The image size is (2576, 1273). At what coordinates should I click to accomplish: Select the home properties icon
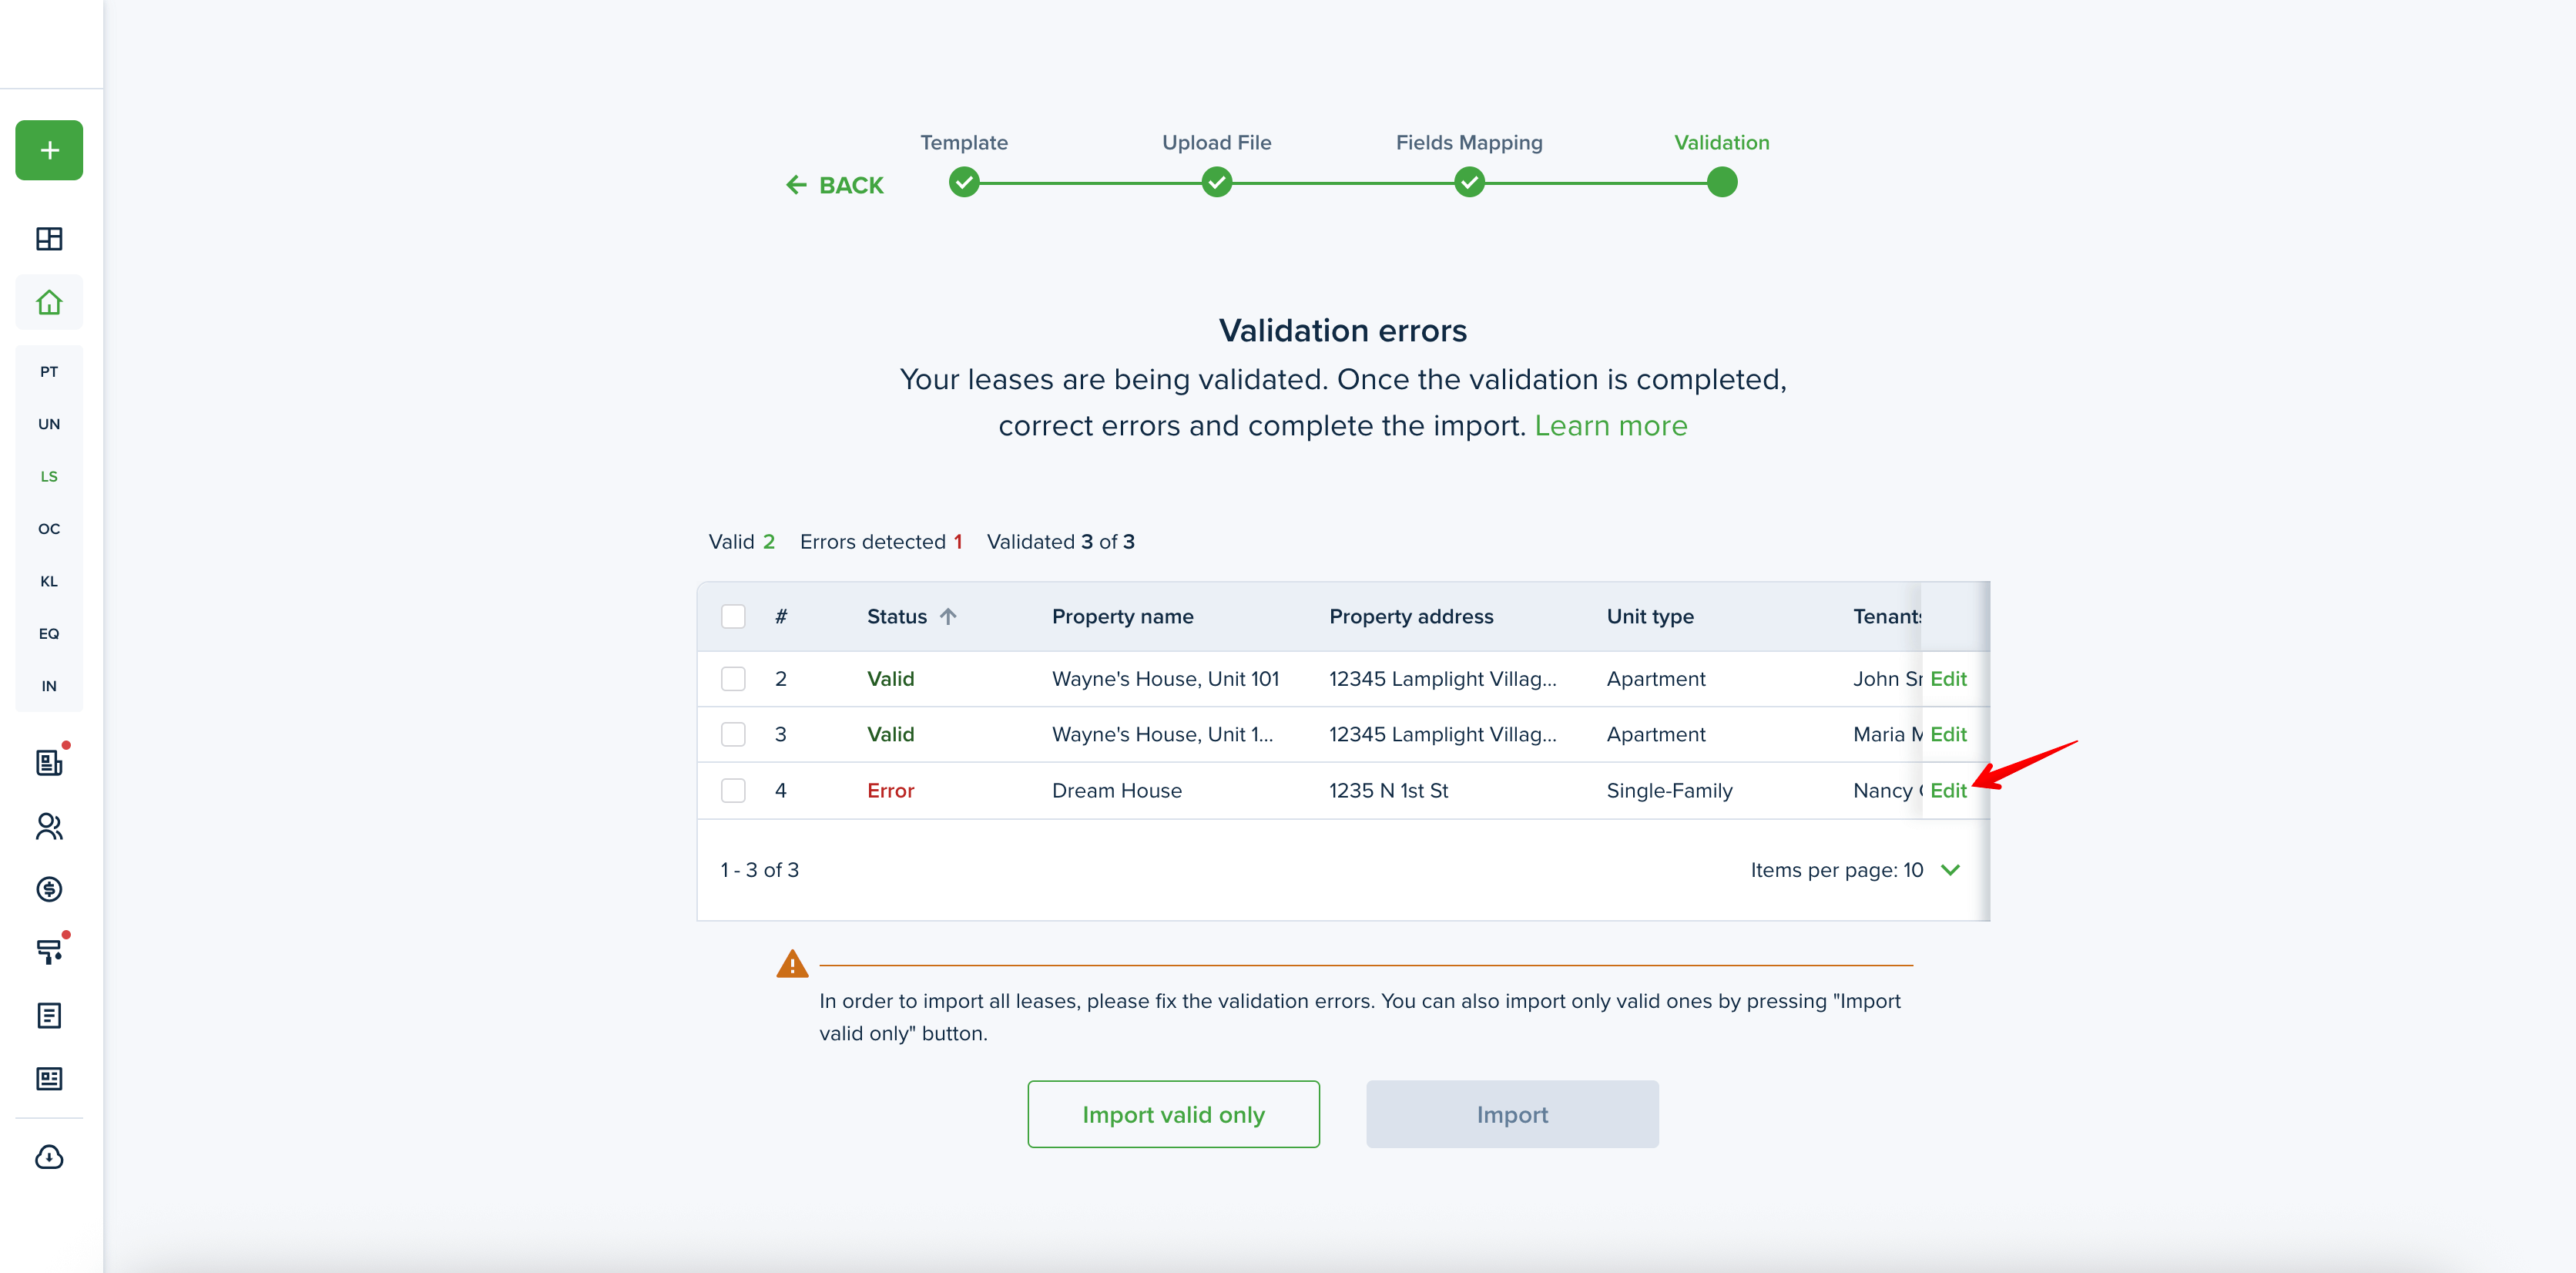(x=49, y=302)
